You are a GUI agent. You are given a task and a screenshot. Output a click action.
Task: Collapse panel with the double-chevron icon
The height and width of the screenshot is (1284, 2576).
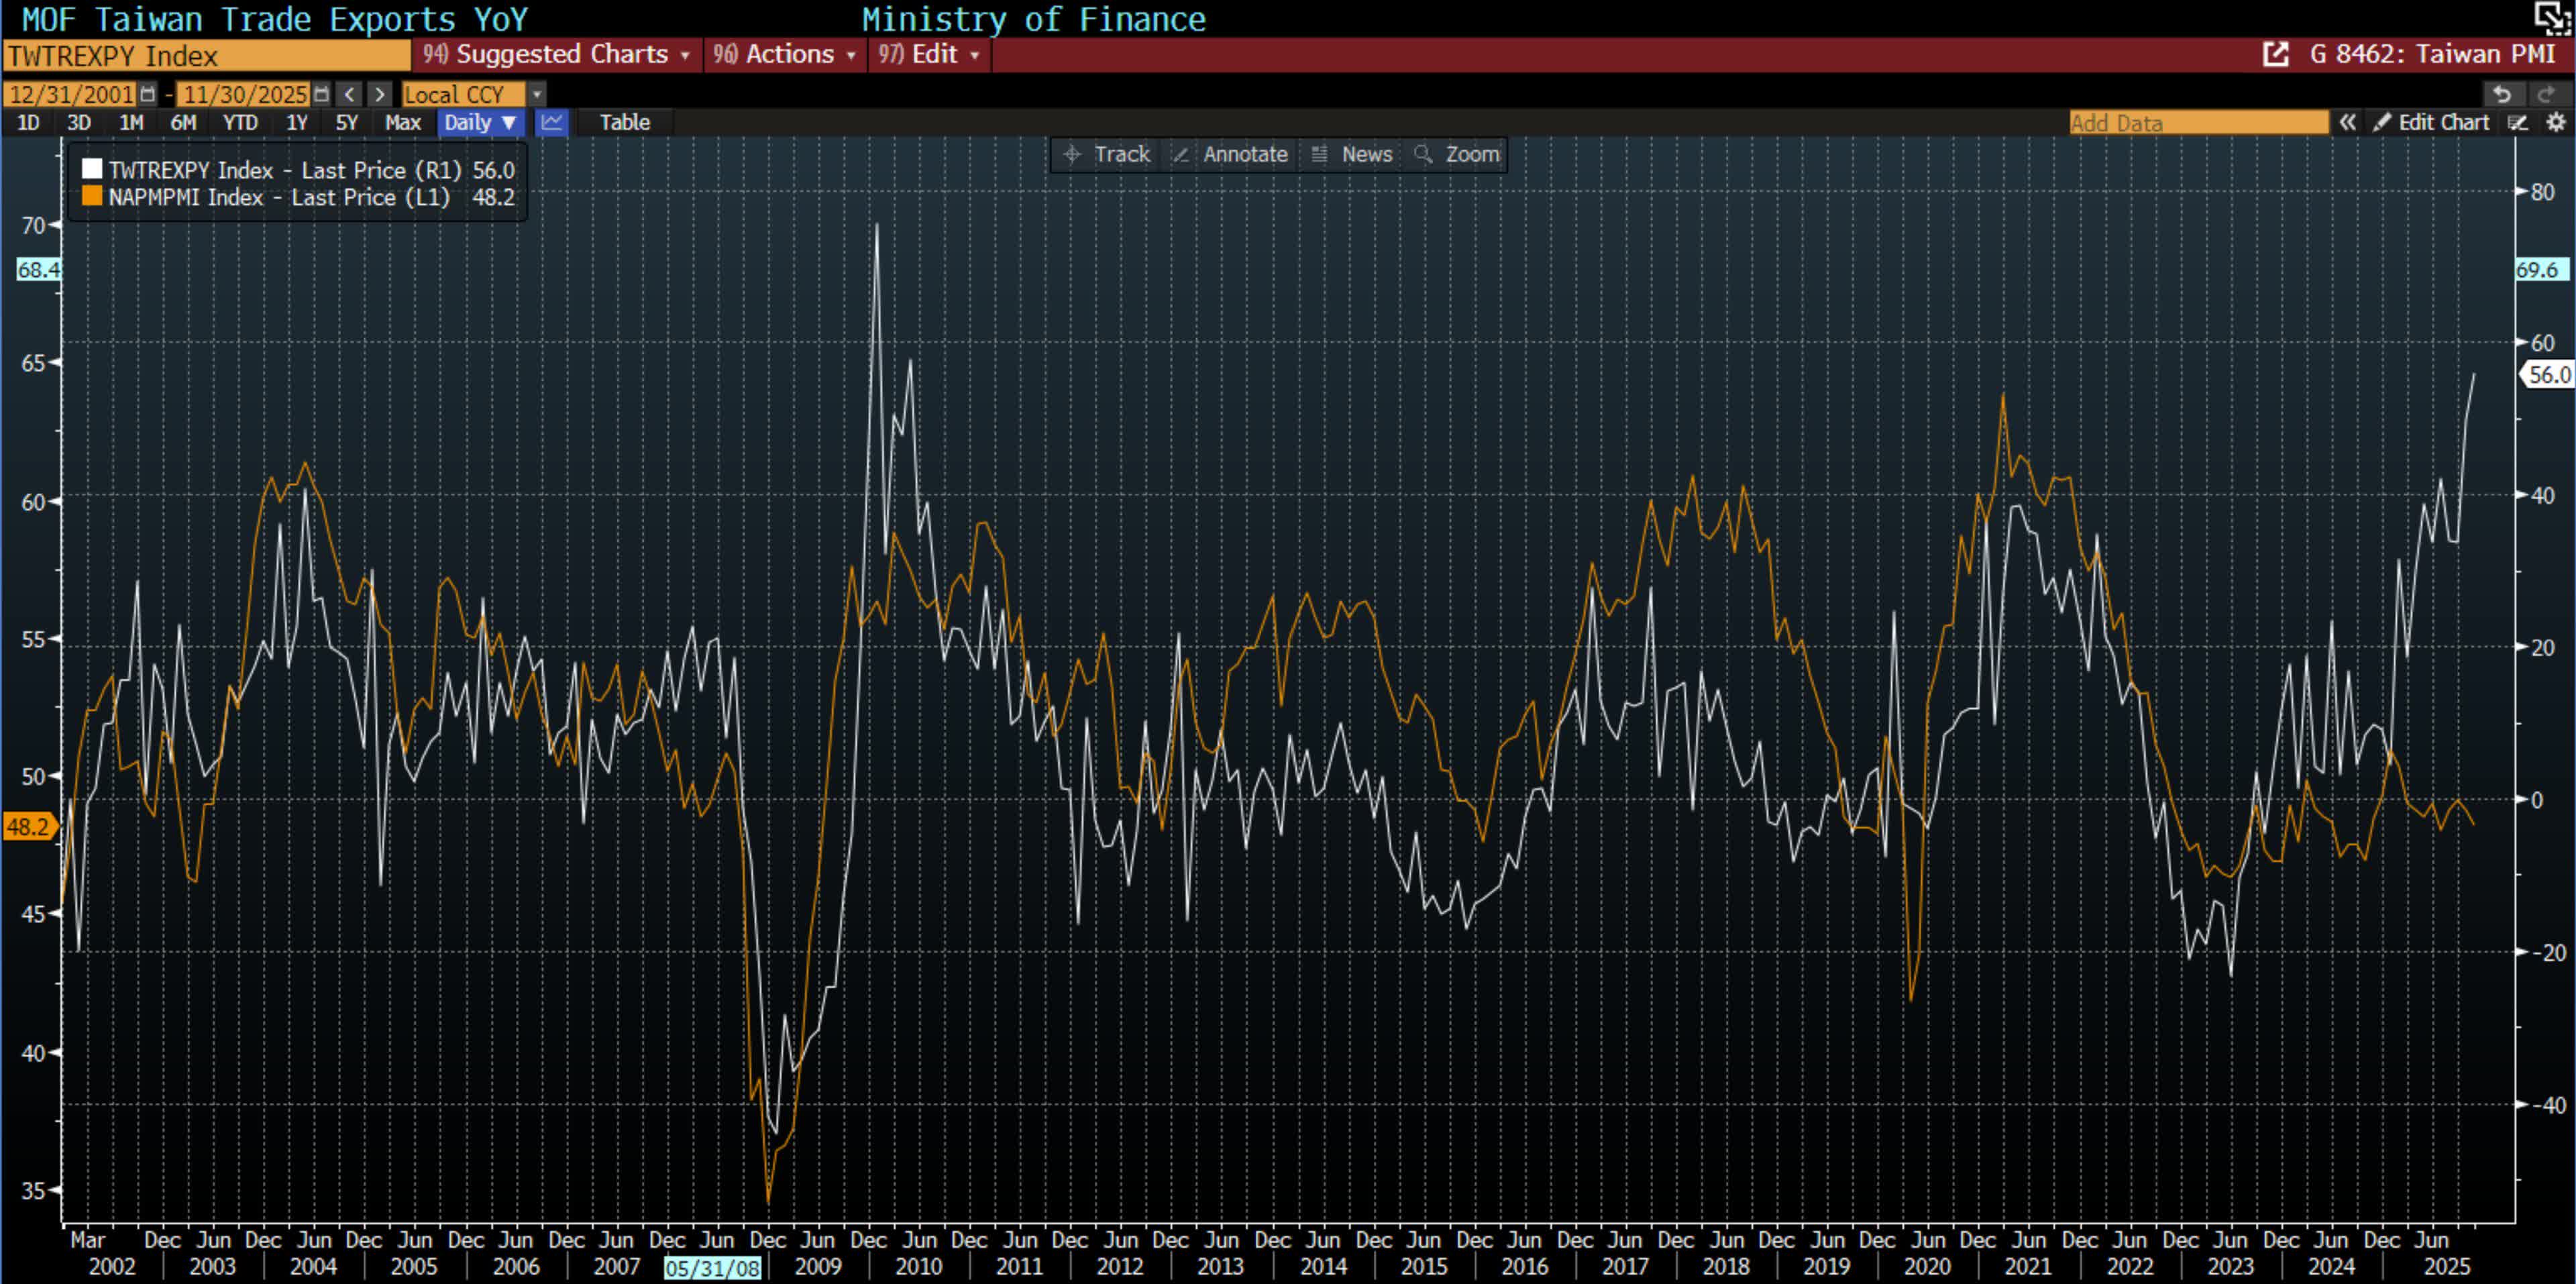(x=2347, y=122)
